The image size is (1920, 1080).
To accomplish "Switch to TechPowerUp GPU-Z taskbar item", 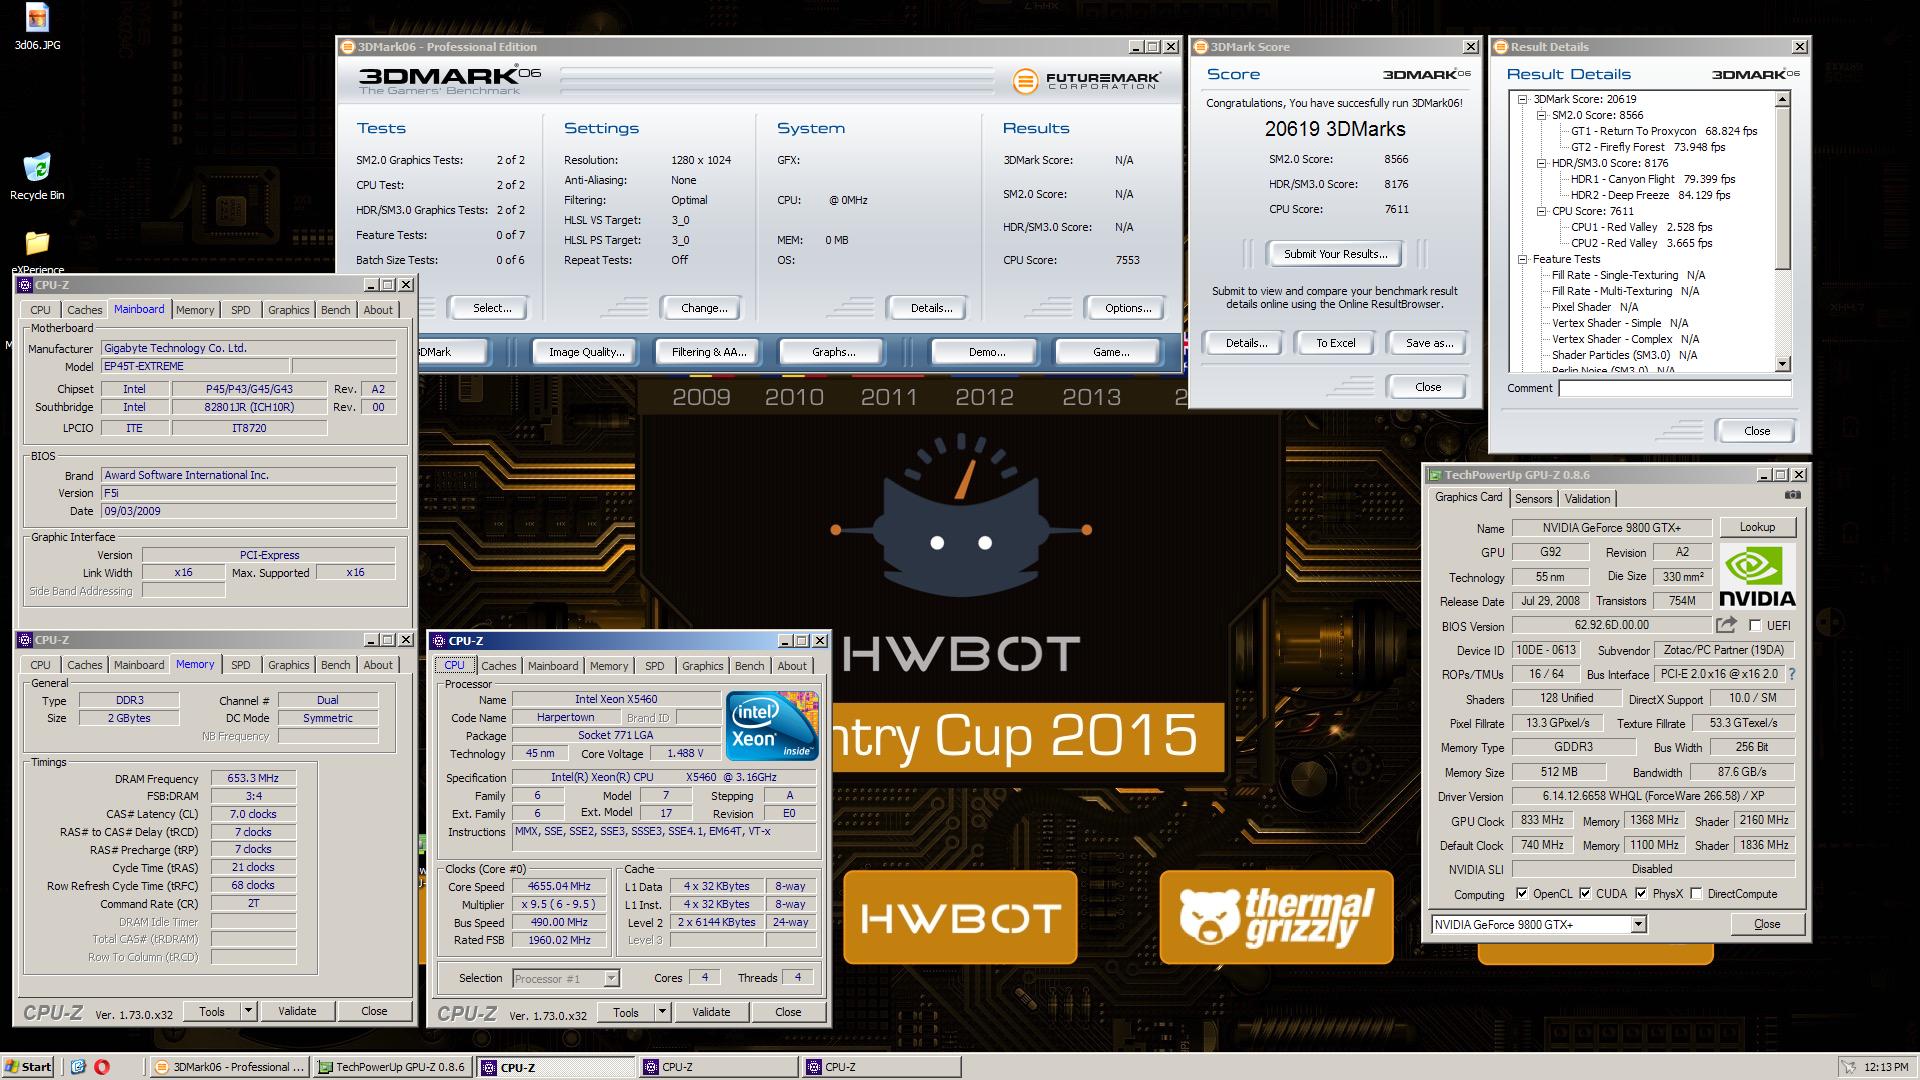I will [392, 1067].
